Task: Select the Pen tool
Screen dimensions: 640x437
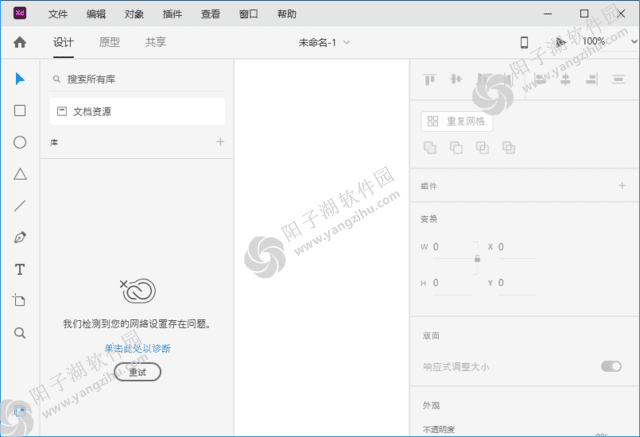Action: coord(20,237)
